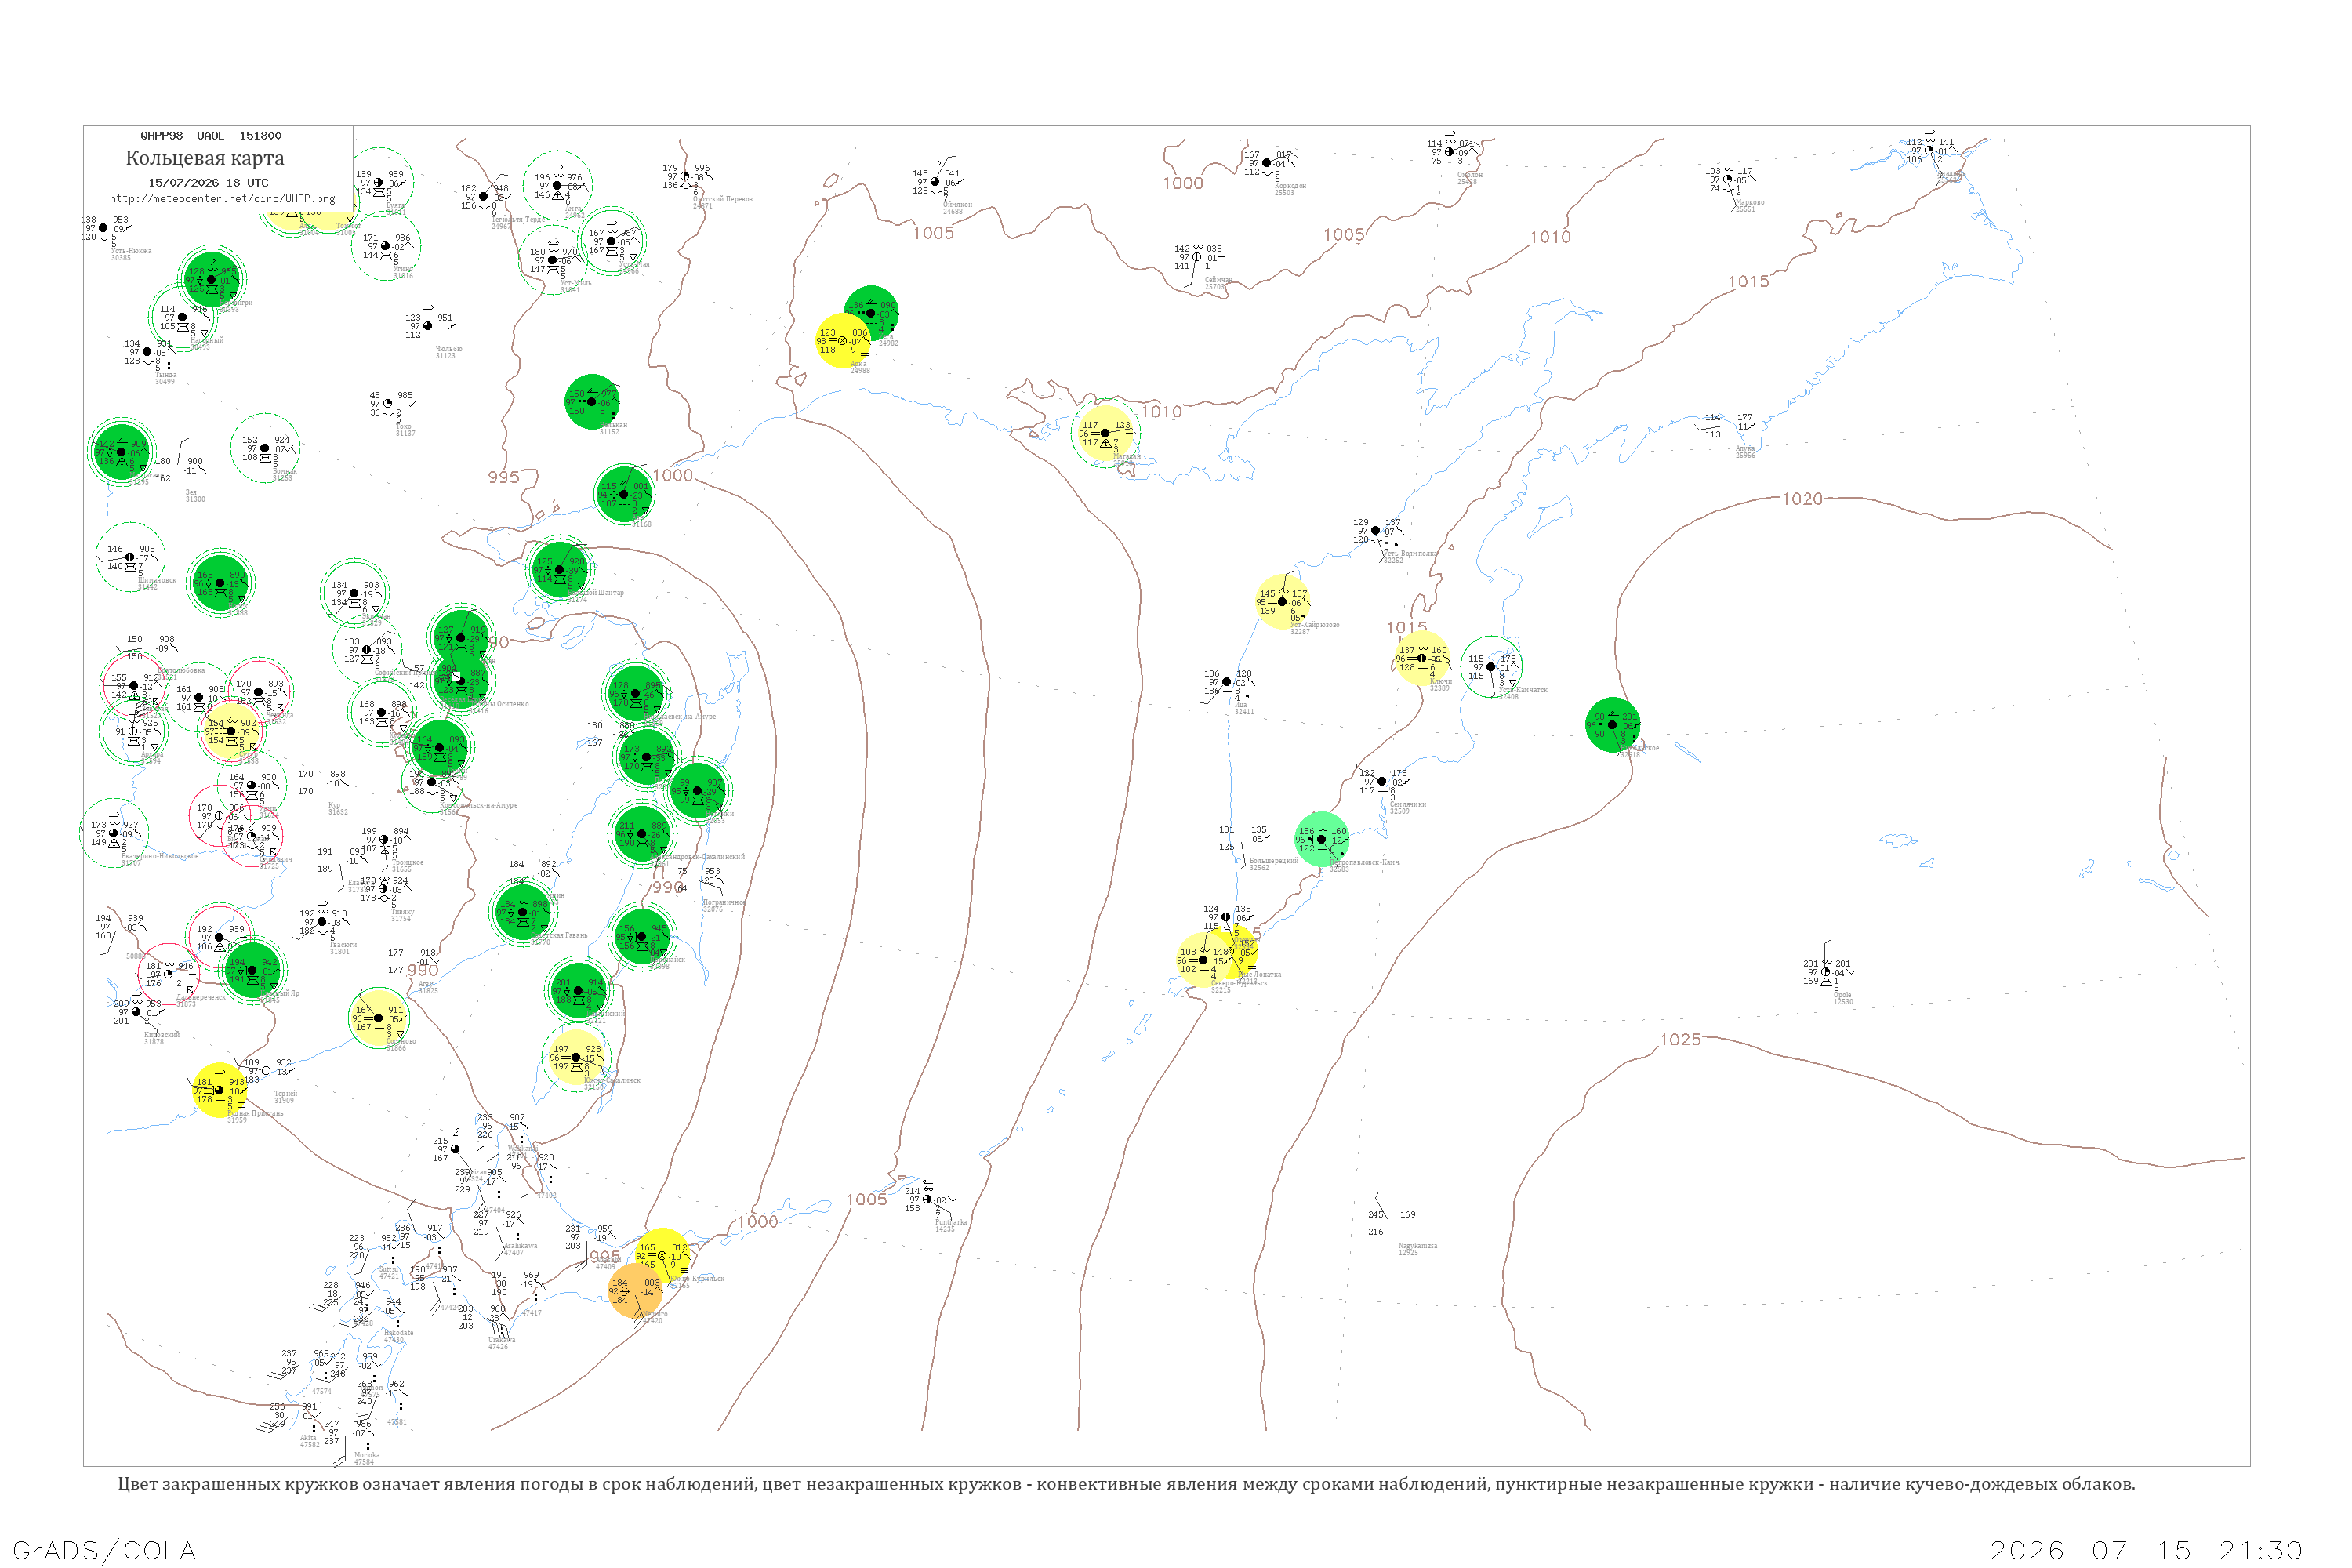
Task: Click the yellow Рудная Пристань station circle
Action: pyautogui.click(x=219, y=1090)
